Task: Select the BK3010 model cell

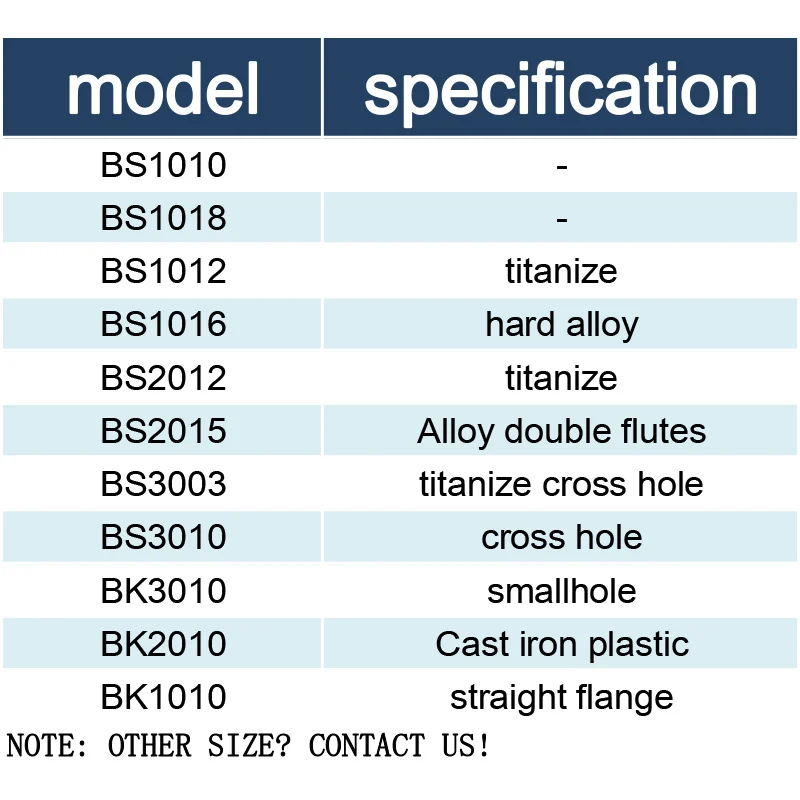Action: tap(163, 591)
